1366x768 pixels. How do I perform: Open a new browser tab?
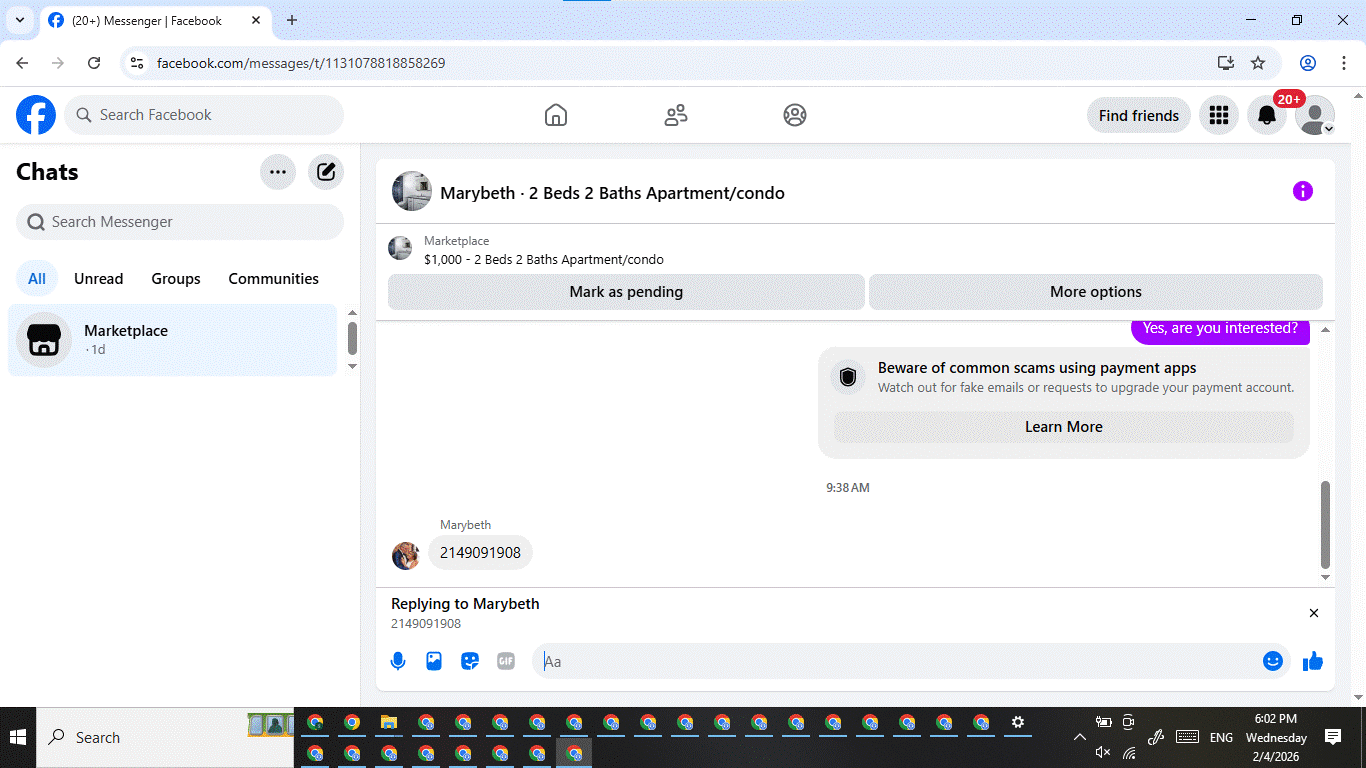(292, 20)
